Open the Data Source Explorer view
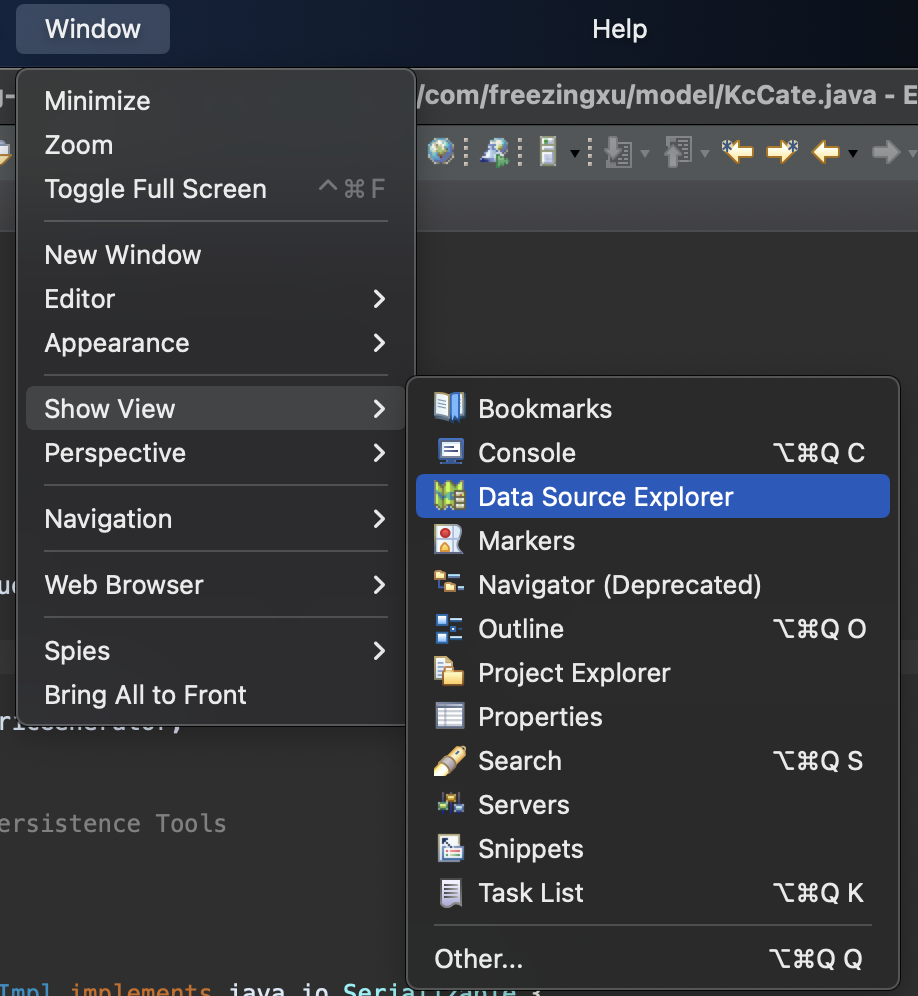Image resolution: width=918 pixels, height=996 pixels. click(605, 495)
